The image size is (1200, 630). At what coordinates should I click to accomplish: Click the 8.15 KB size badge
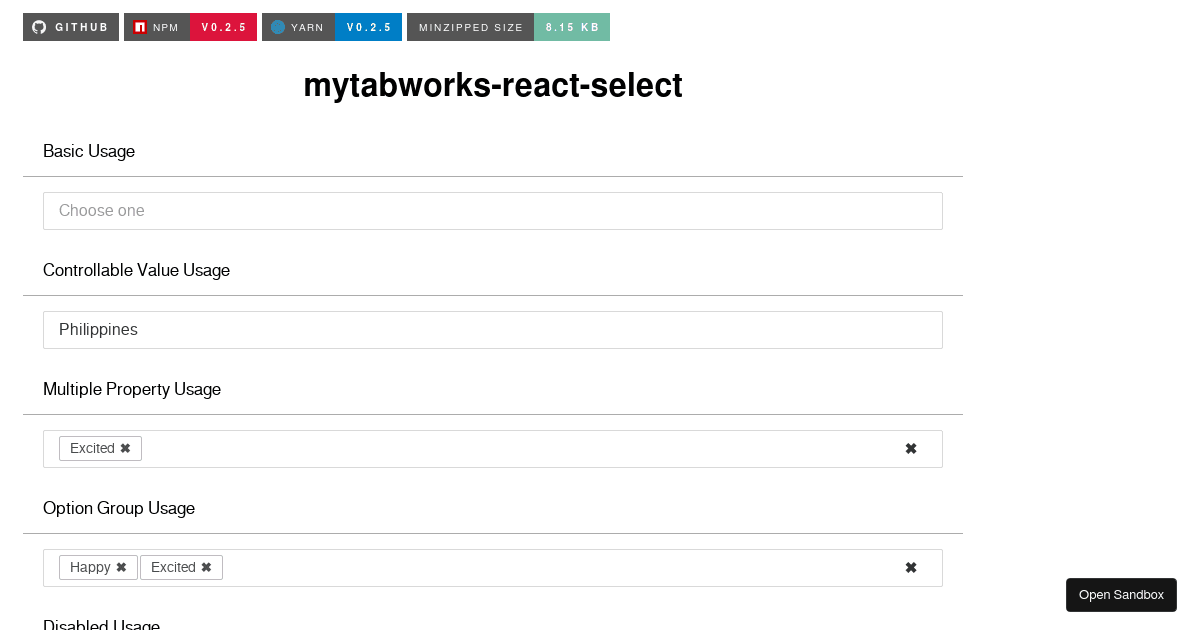click(571, 27)
